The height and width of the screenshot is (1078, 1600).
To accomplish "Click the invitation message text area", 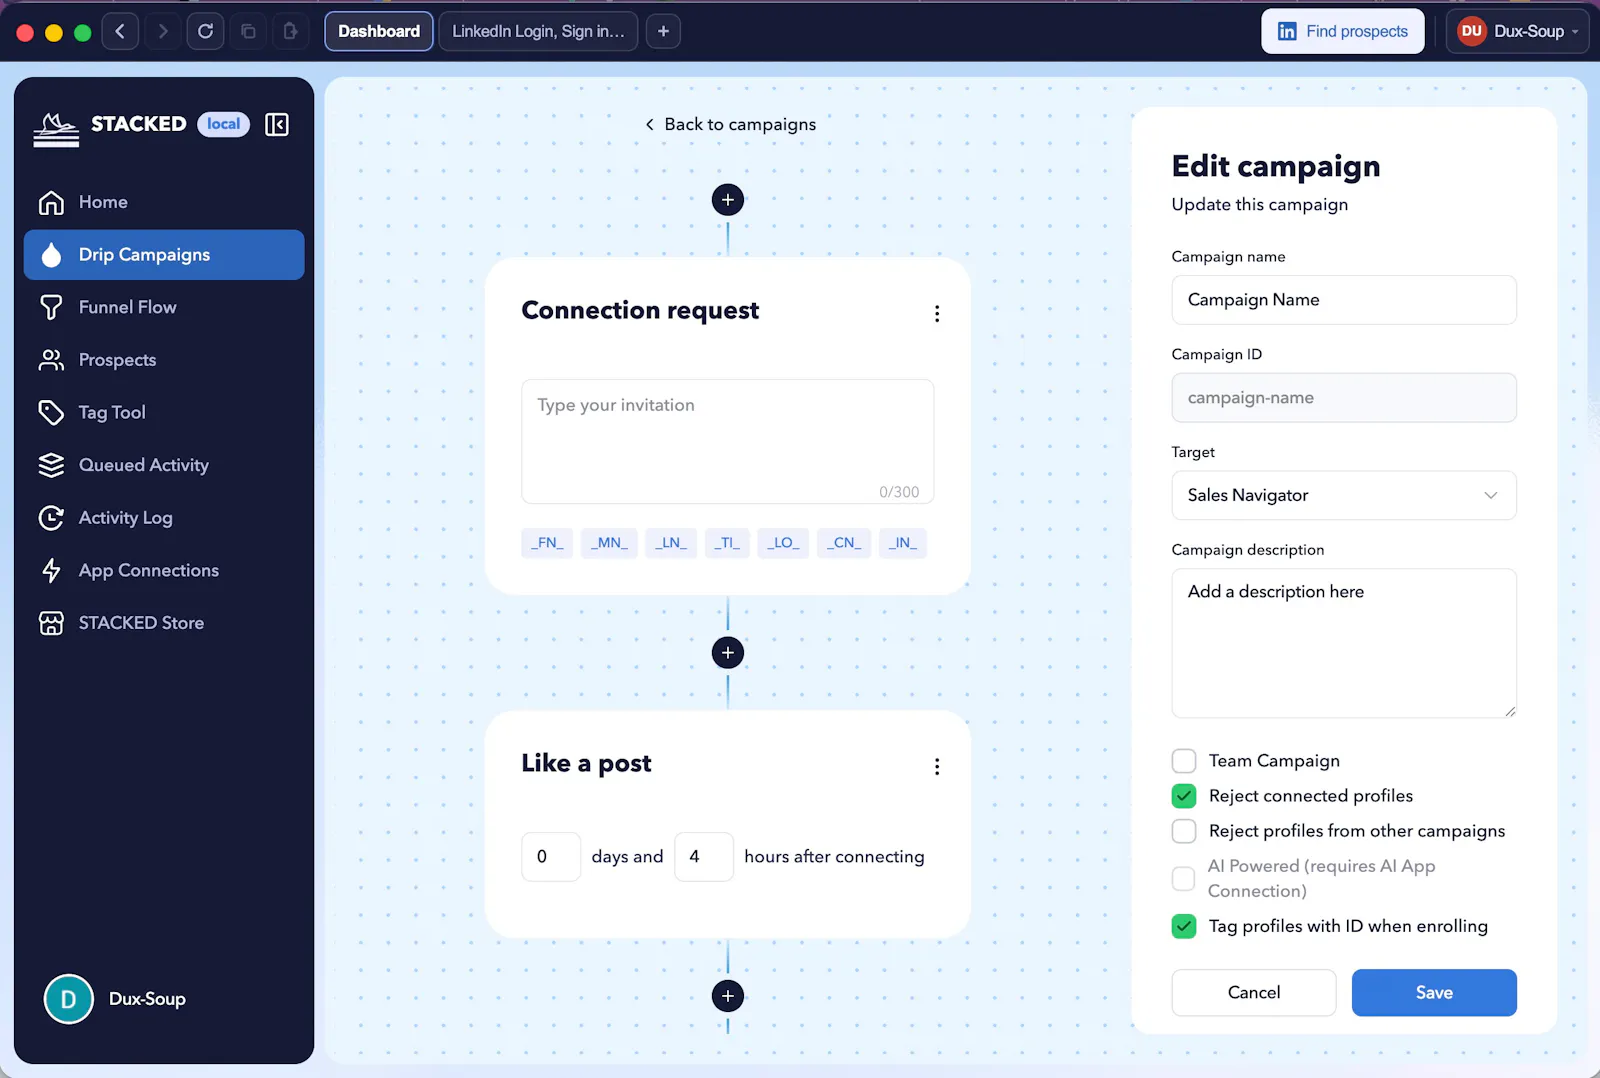I will click(728, 441).
